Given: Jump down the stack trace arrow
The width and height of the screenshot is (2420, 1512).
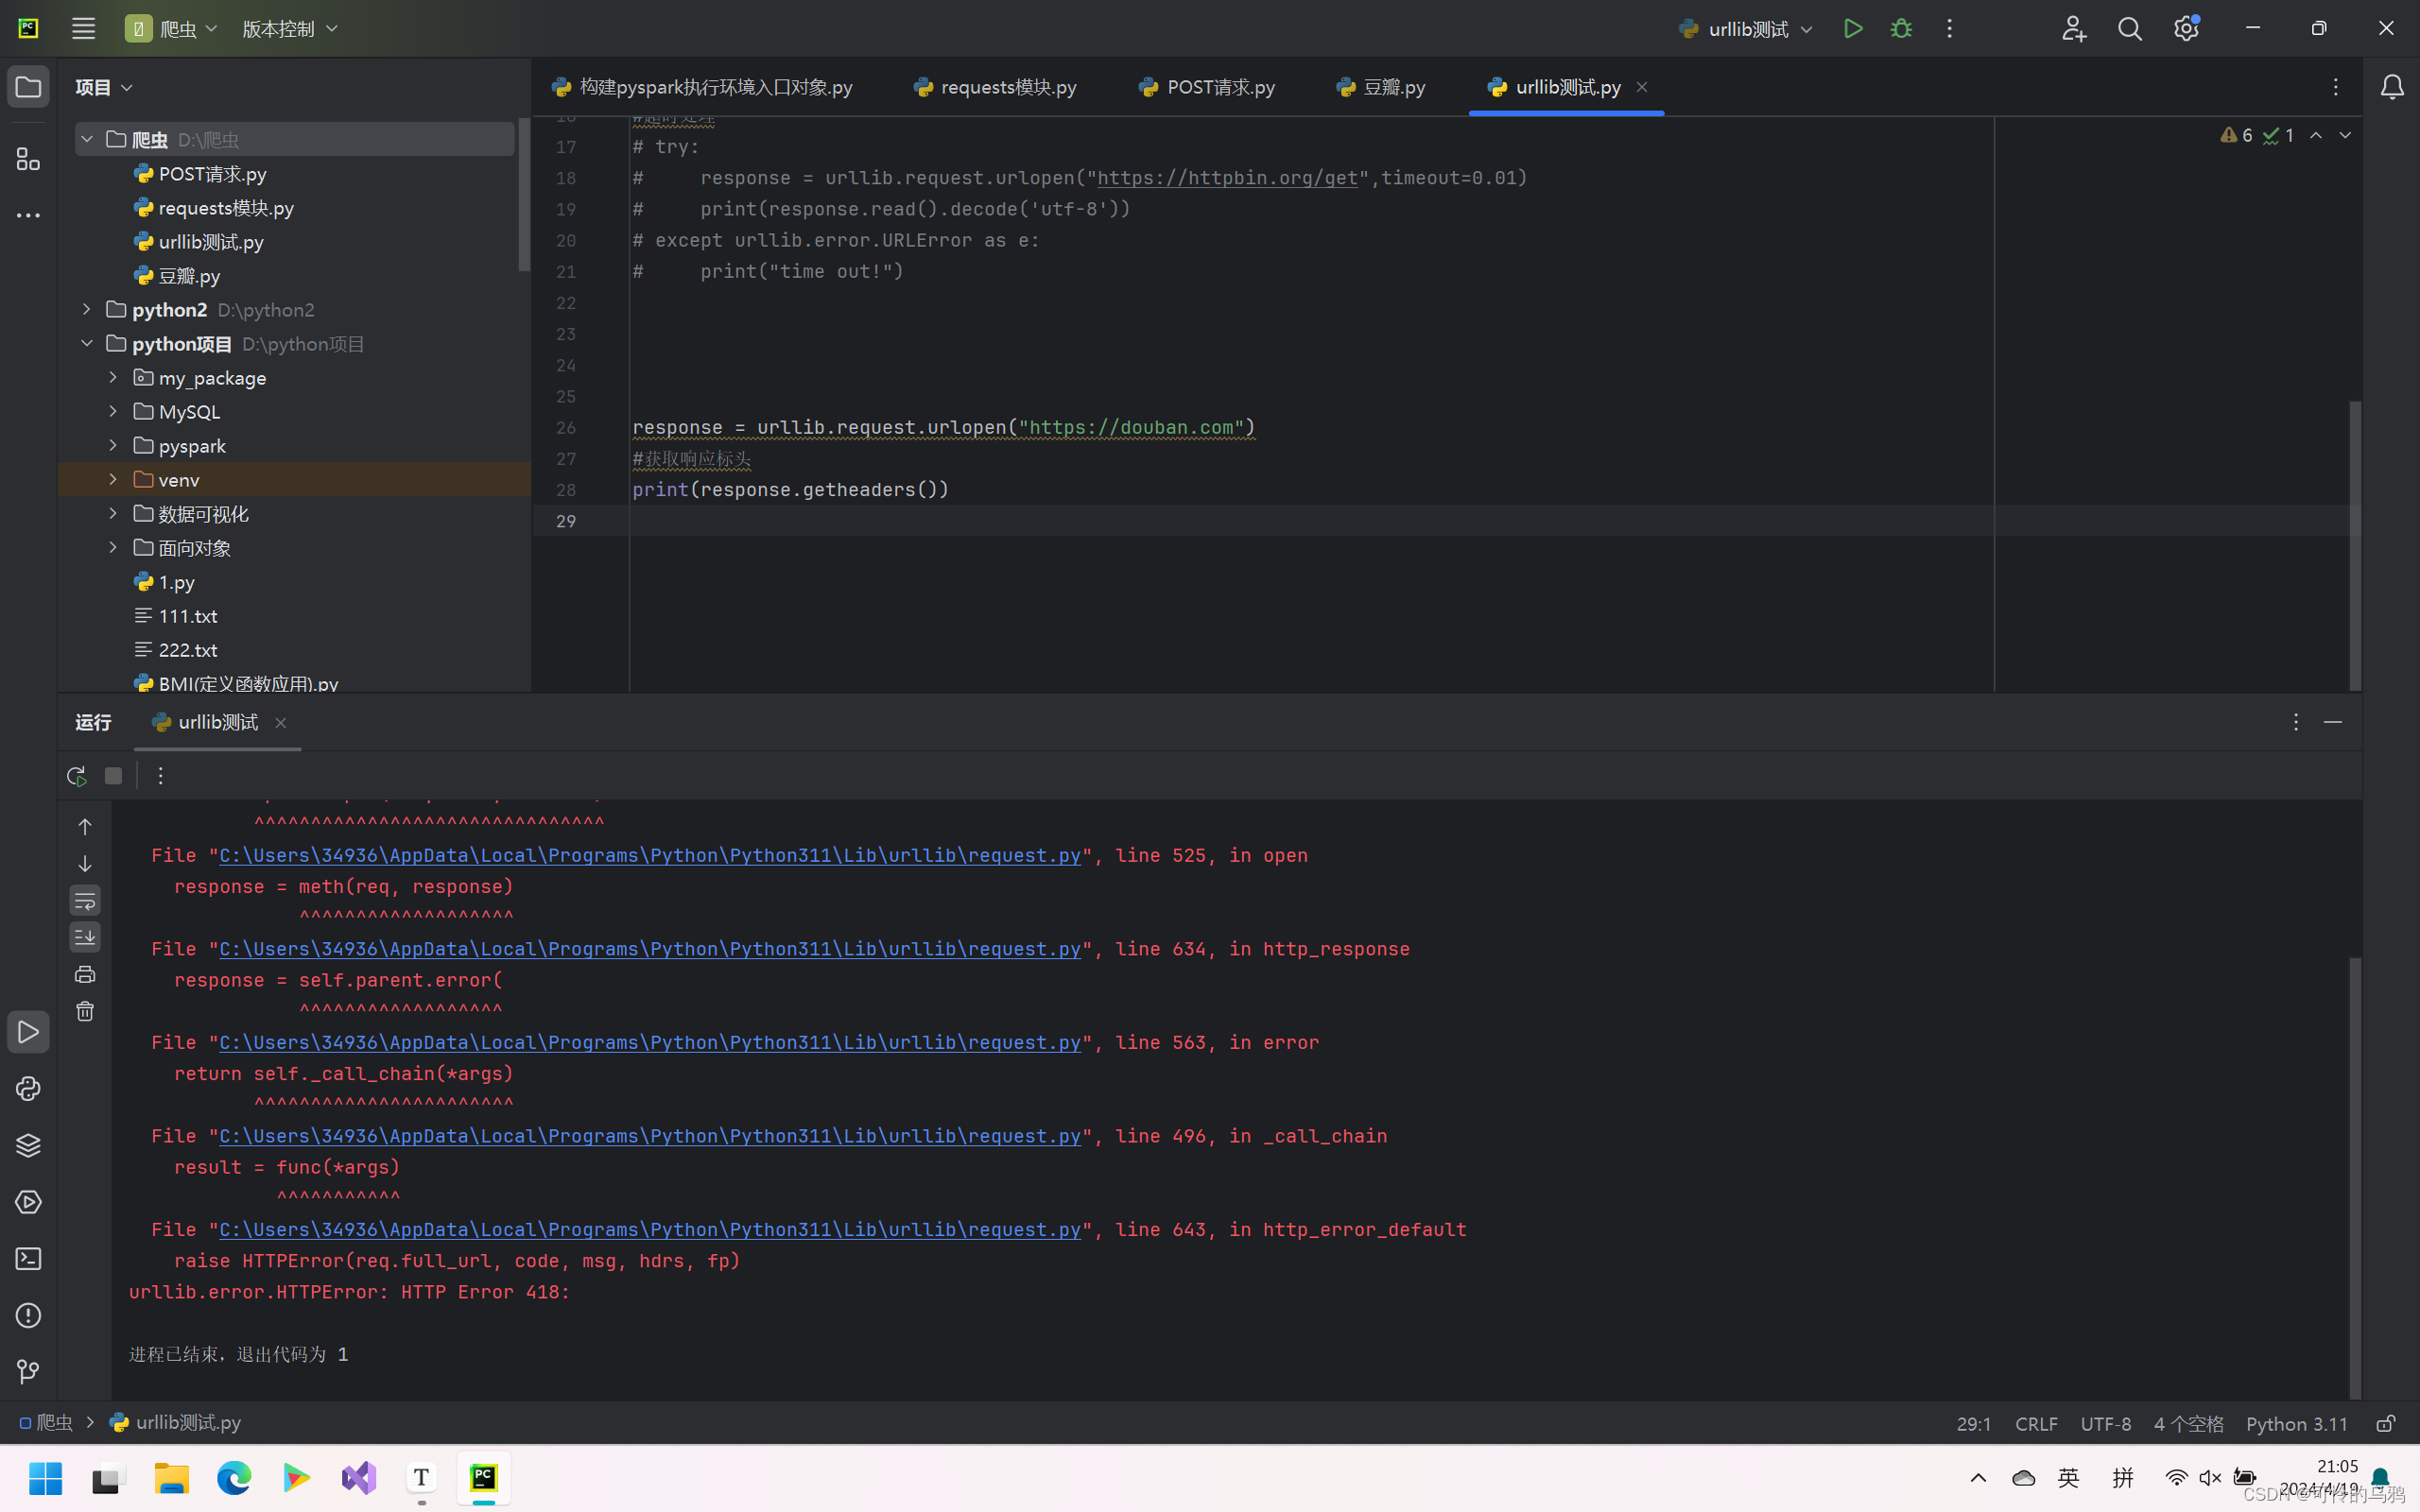Looking at the screenshot, I should pos(85,863).
